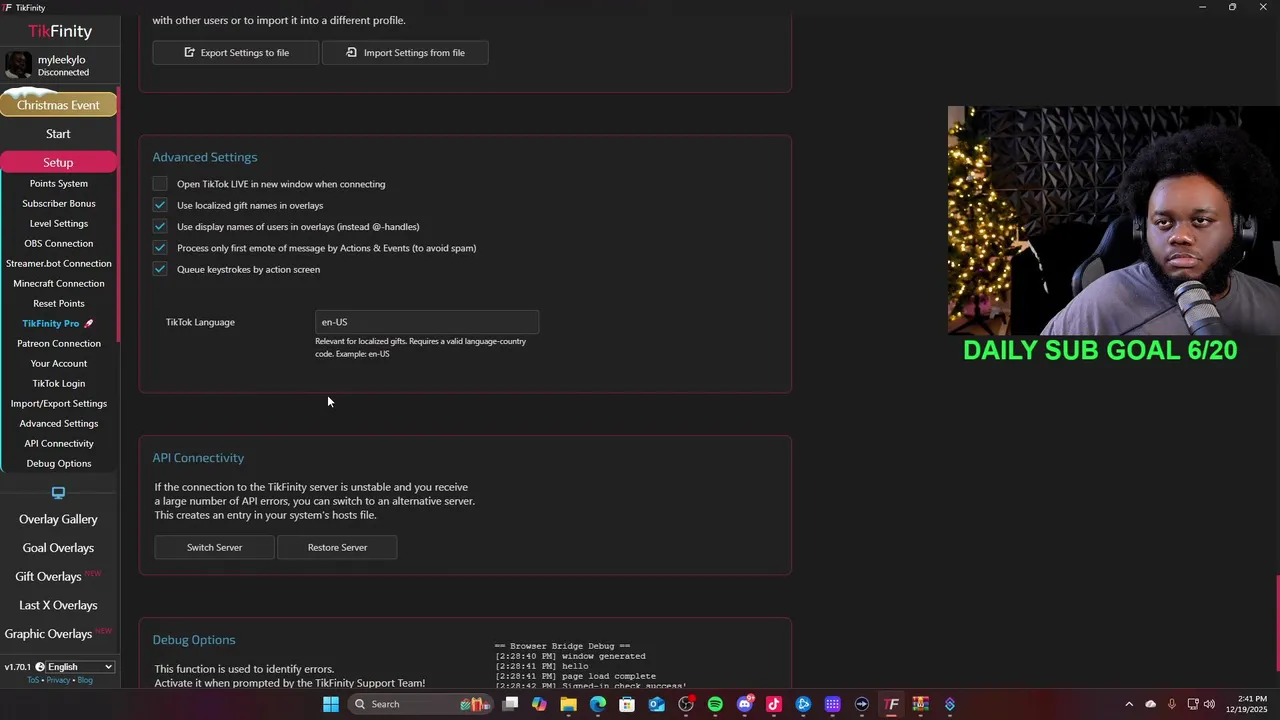
Task: Click the dark arrow-circle taskbar app
Action: coord(861,704)
